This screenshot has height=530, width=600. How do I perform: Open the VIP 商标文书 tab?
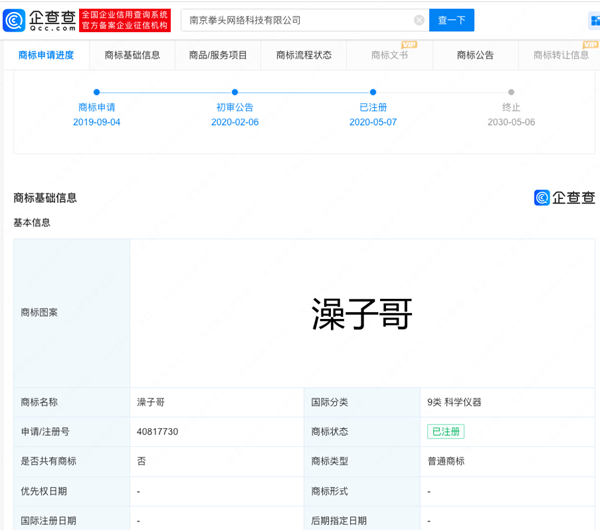coord(389,55)
